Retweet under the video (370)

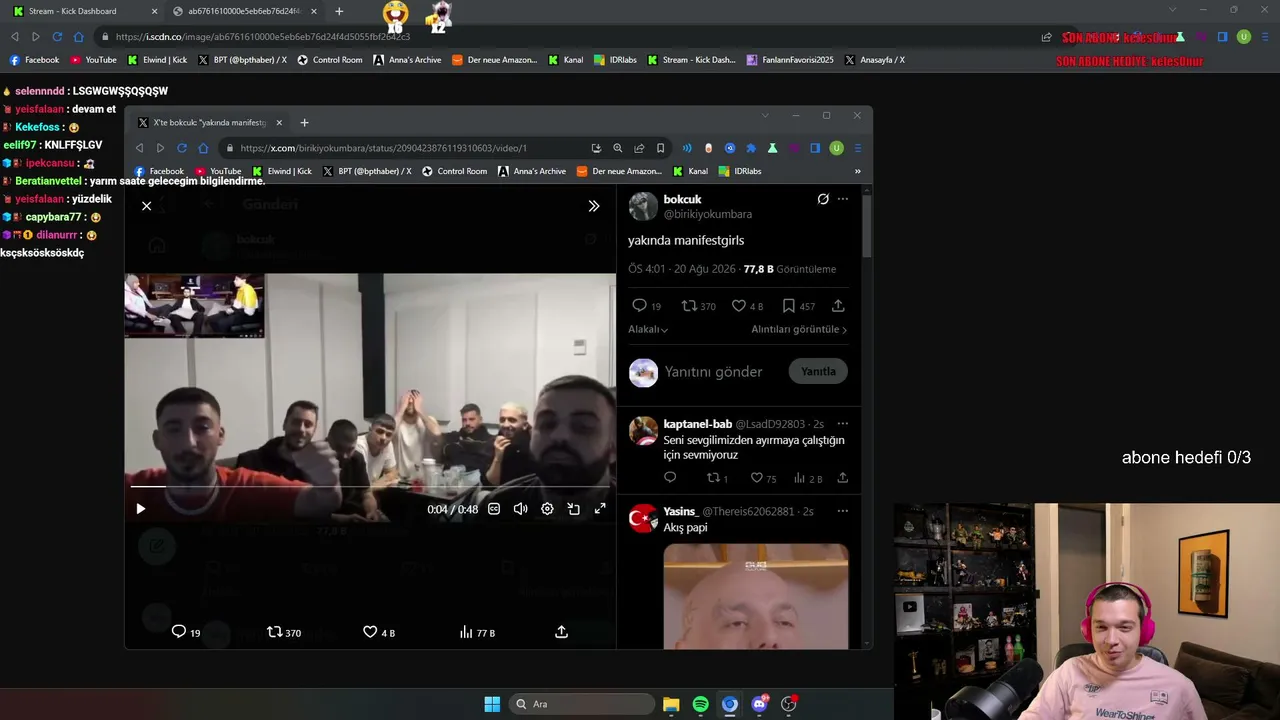pos(284,632)
